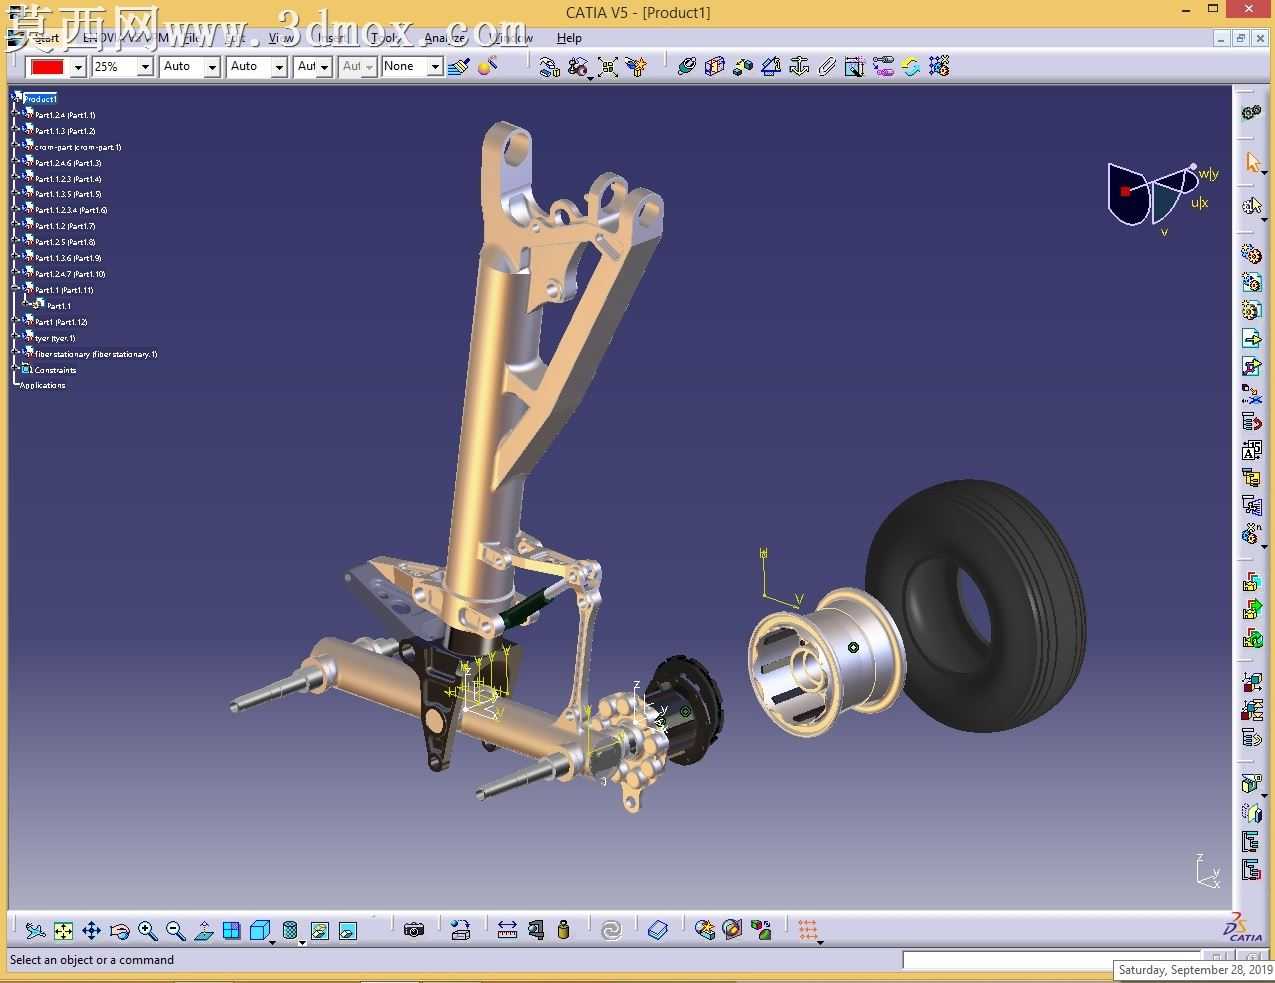Open the Analyze menu
1275x983 pixels.
pyautogui.click(x=445, y=38)
